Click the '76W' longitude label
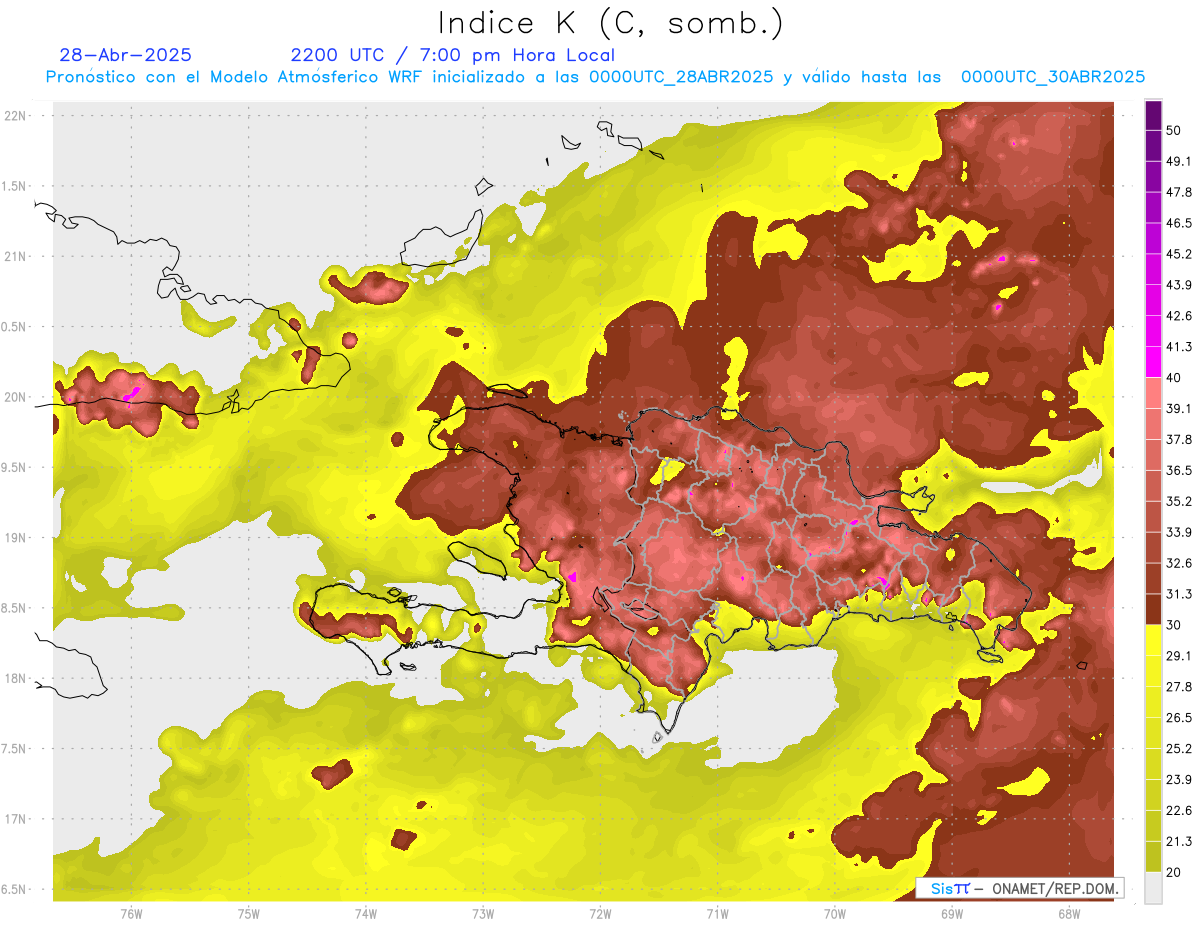1200x927 pixels. pyautogui.click(x=131, y=913)
